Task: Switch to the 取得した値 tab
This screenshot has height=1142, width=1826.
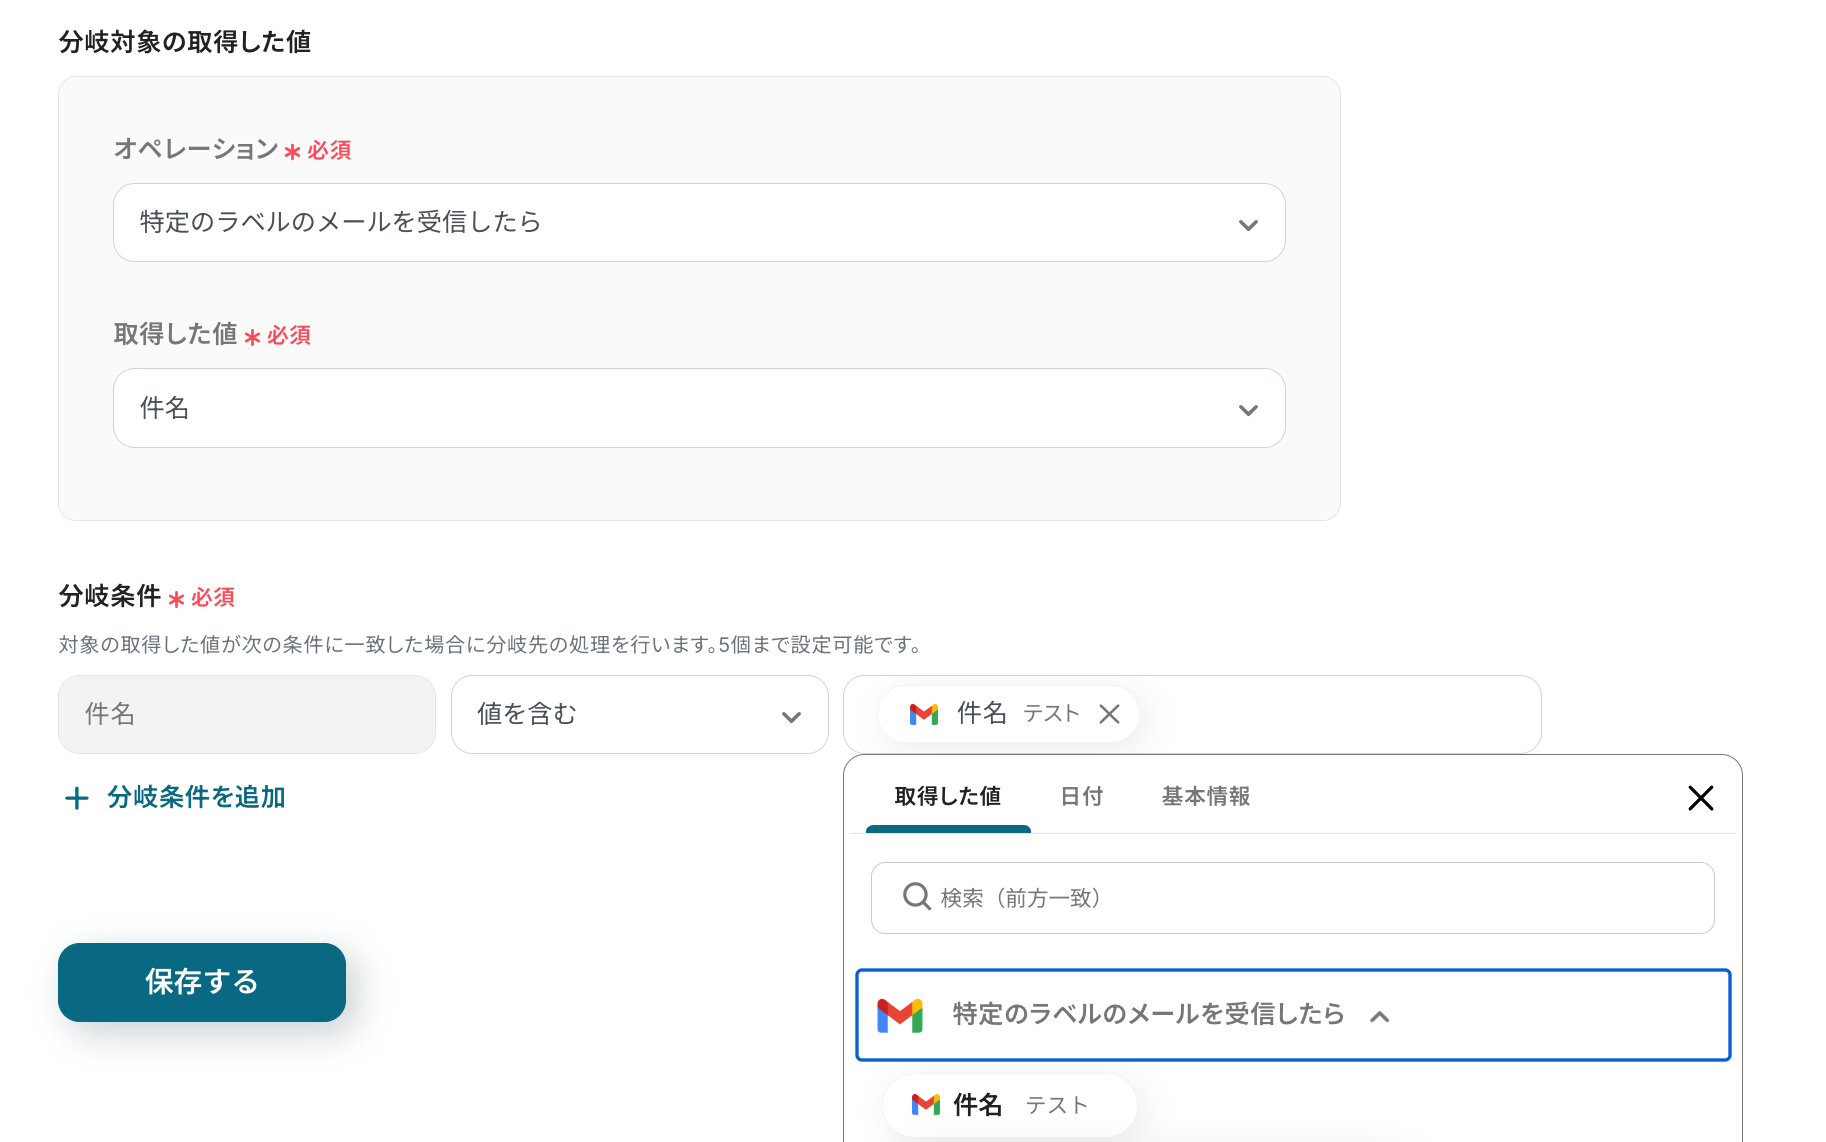Action: (x=947, y=797)
